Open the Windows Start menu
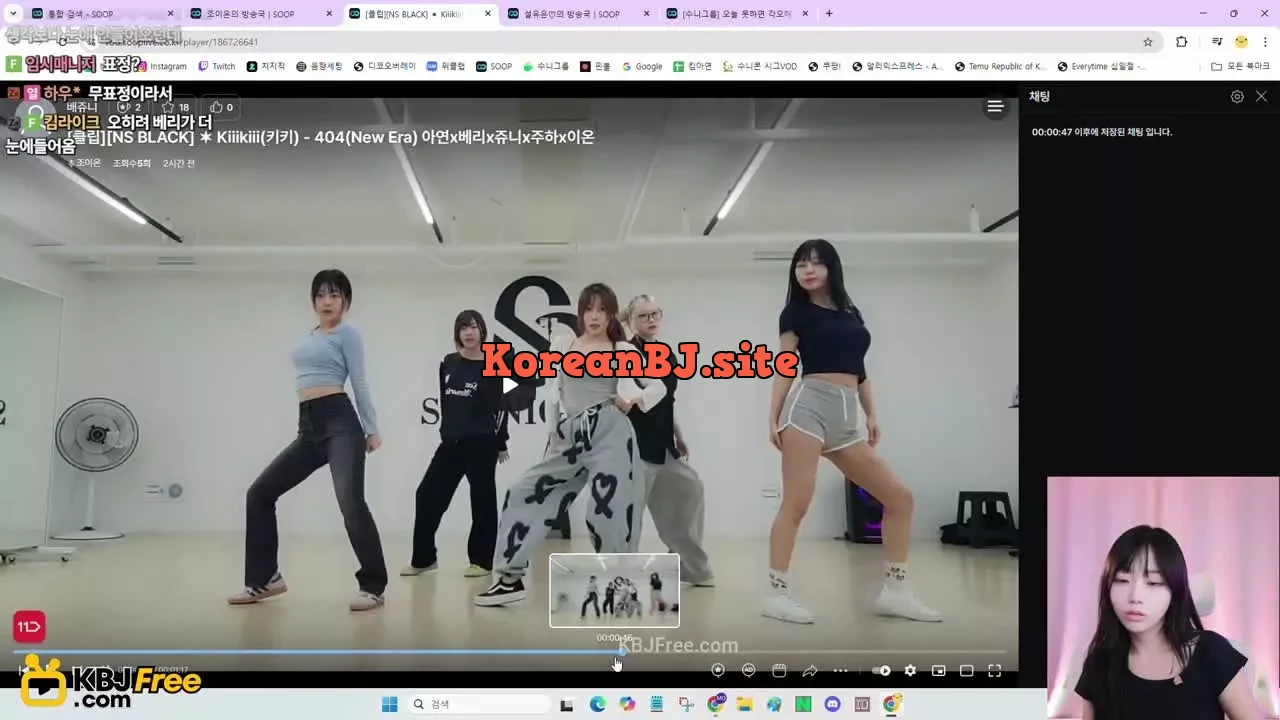Image resolution: width=1280 pixels, height=720 pixels. (389, 704)
